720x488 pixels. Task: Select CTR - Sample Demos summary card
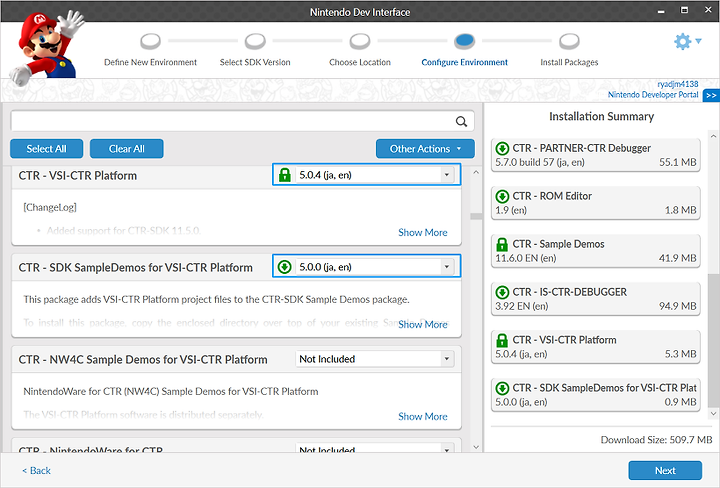click(x=596, y=251)
